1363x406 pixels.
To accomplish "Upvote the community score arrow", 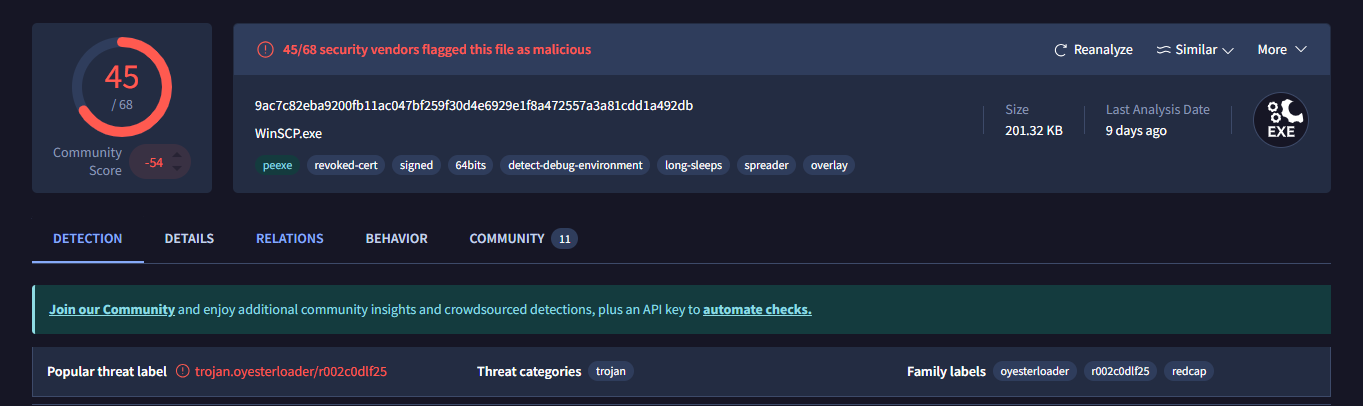I will point(177,155).
